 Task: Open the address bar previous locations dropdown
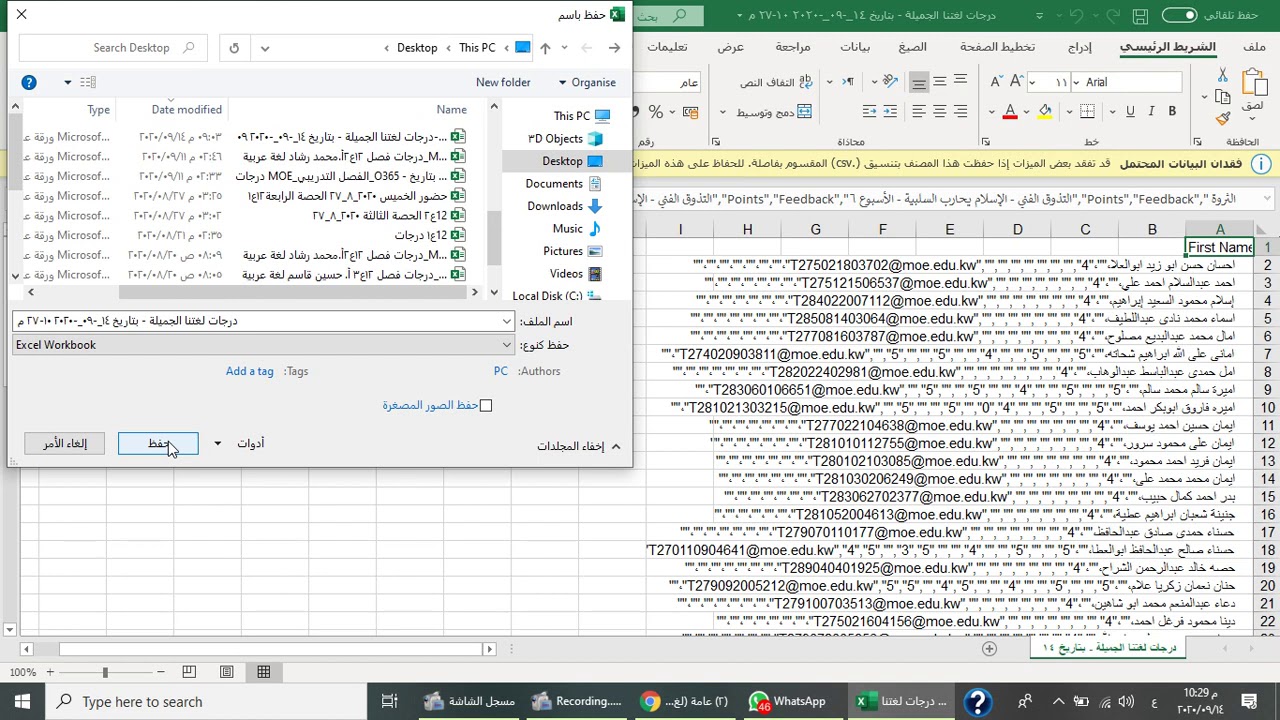coord(265,48)
